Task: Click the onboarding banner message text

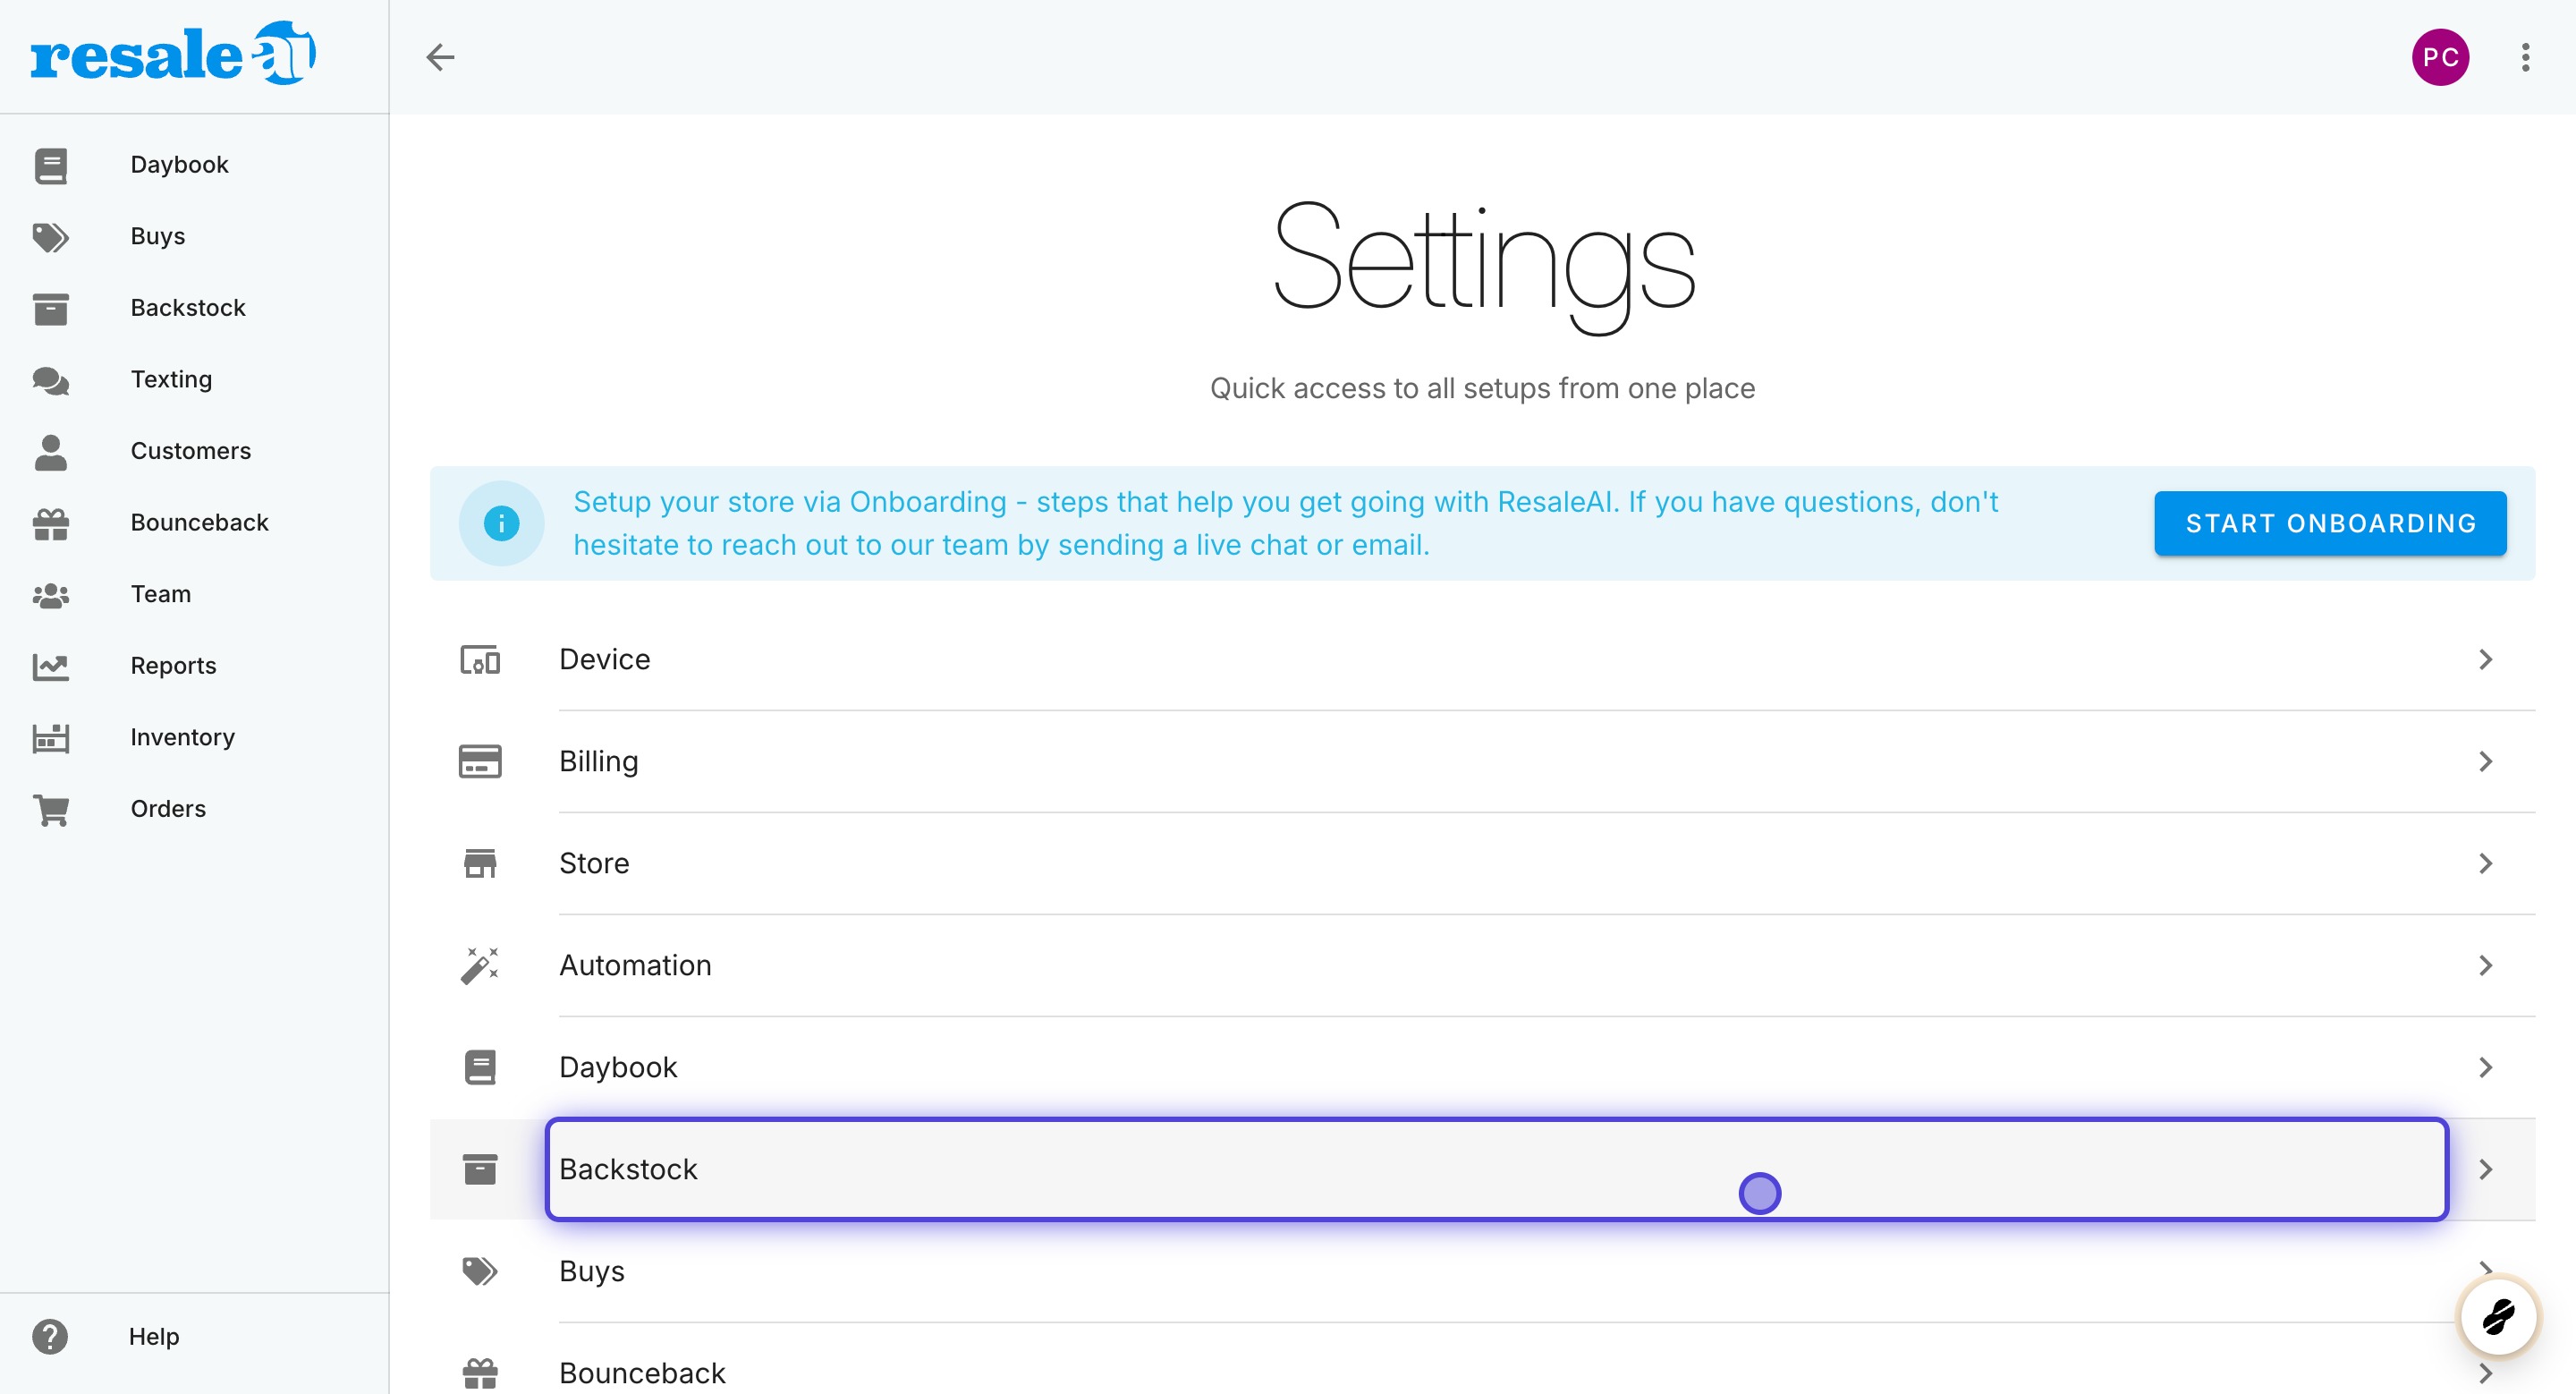Action: pyautogui.click(x=1286, y=523)
